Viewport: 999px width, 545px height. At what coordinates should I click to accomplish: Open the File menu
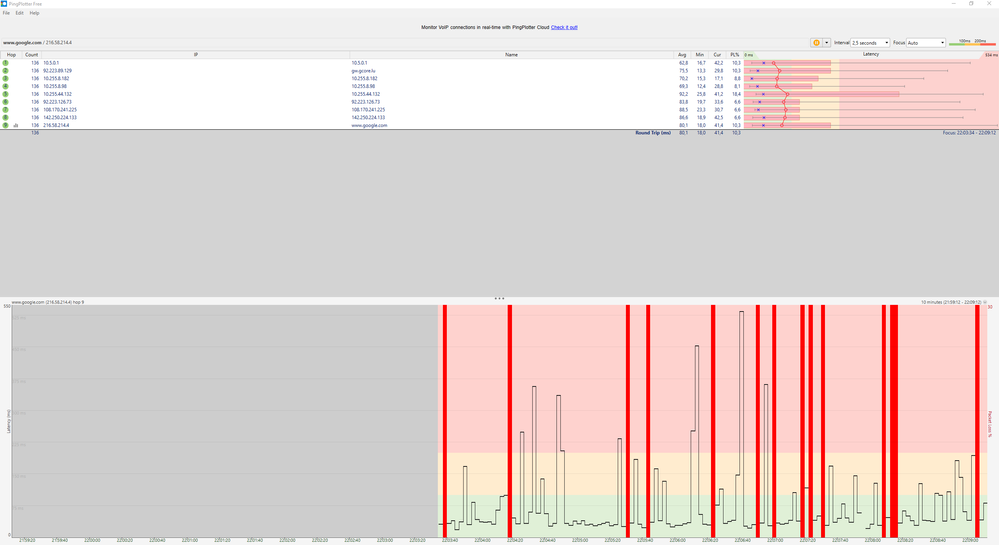pyautogui.click(x=6, y=13)
